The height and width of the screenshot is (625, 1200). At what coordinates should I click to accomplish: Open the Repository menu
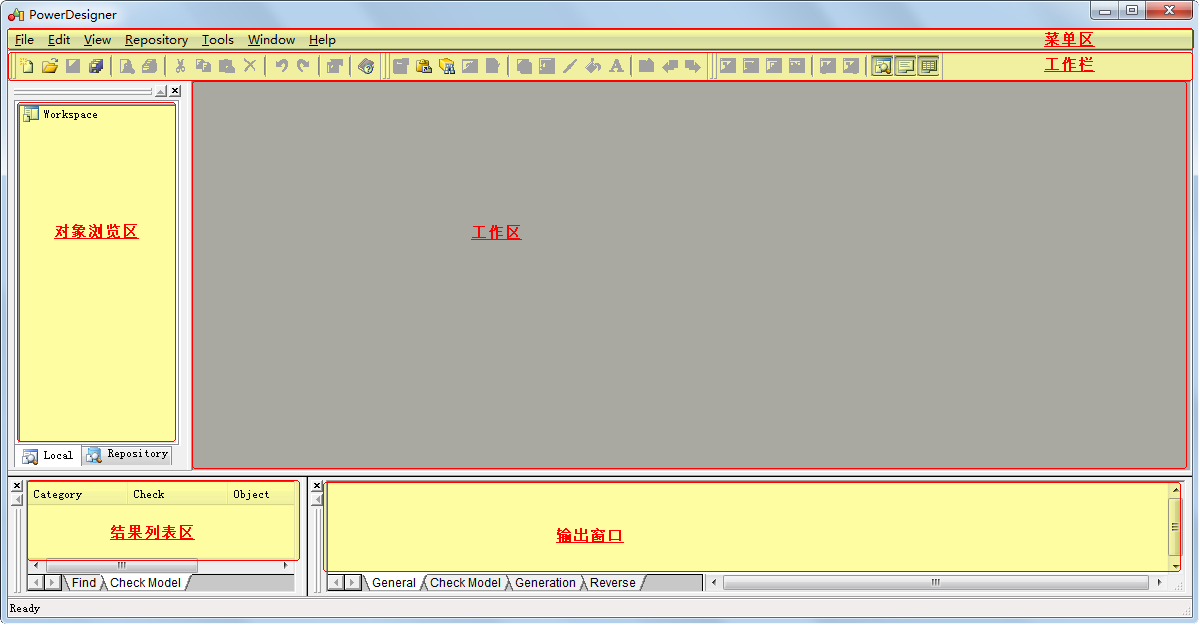[x=157, y=40]
